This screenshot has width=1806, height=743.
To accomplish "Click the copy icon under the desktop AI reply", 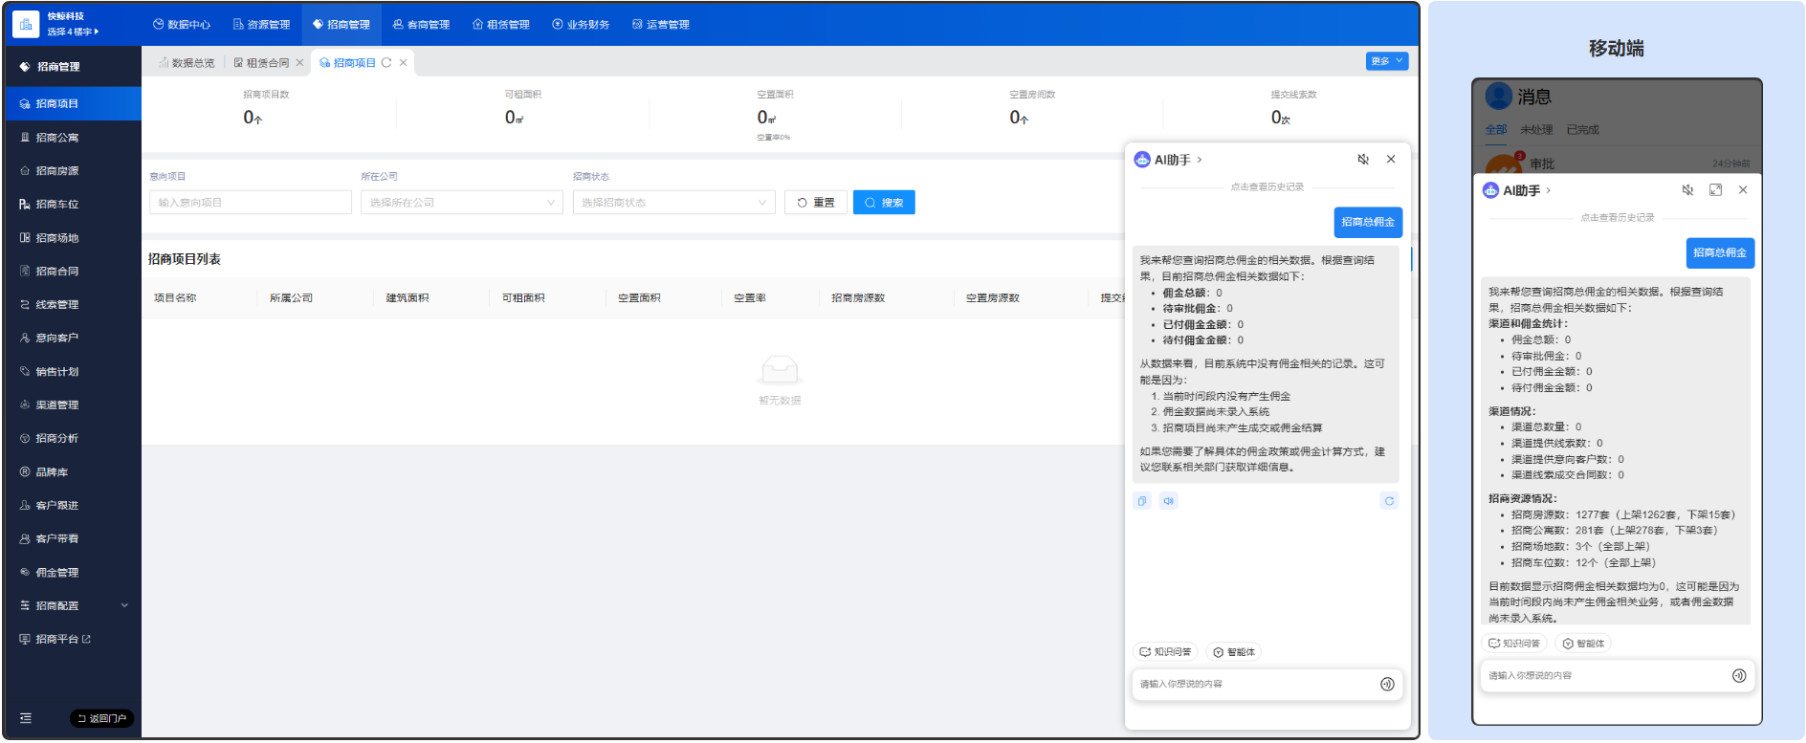I will (x=1142, y=501).
